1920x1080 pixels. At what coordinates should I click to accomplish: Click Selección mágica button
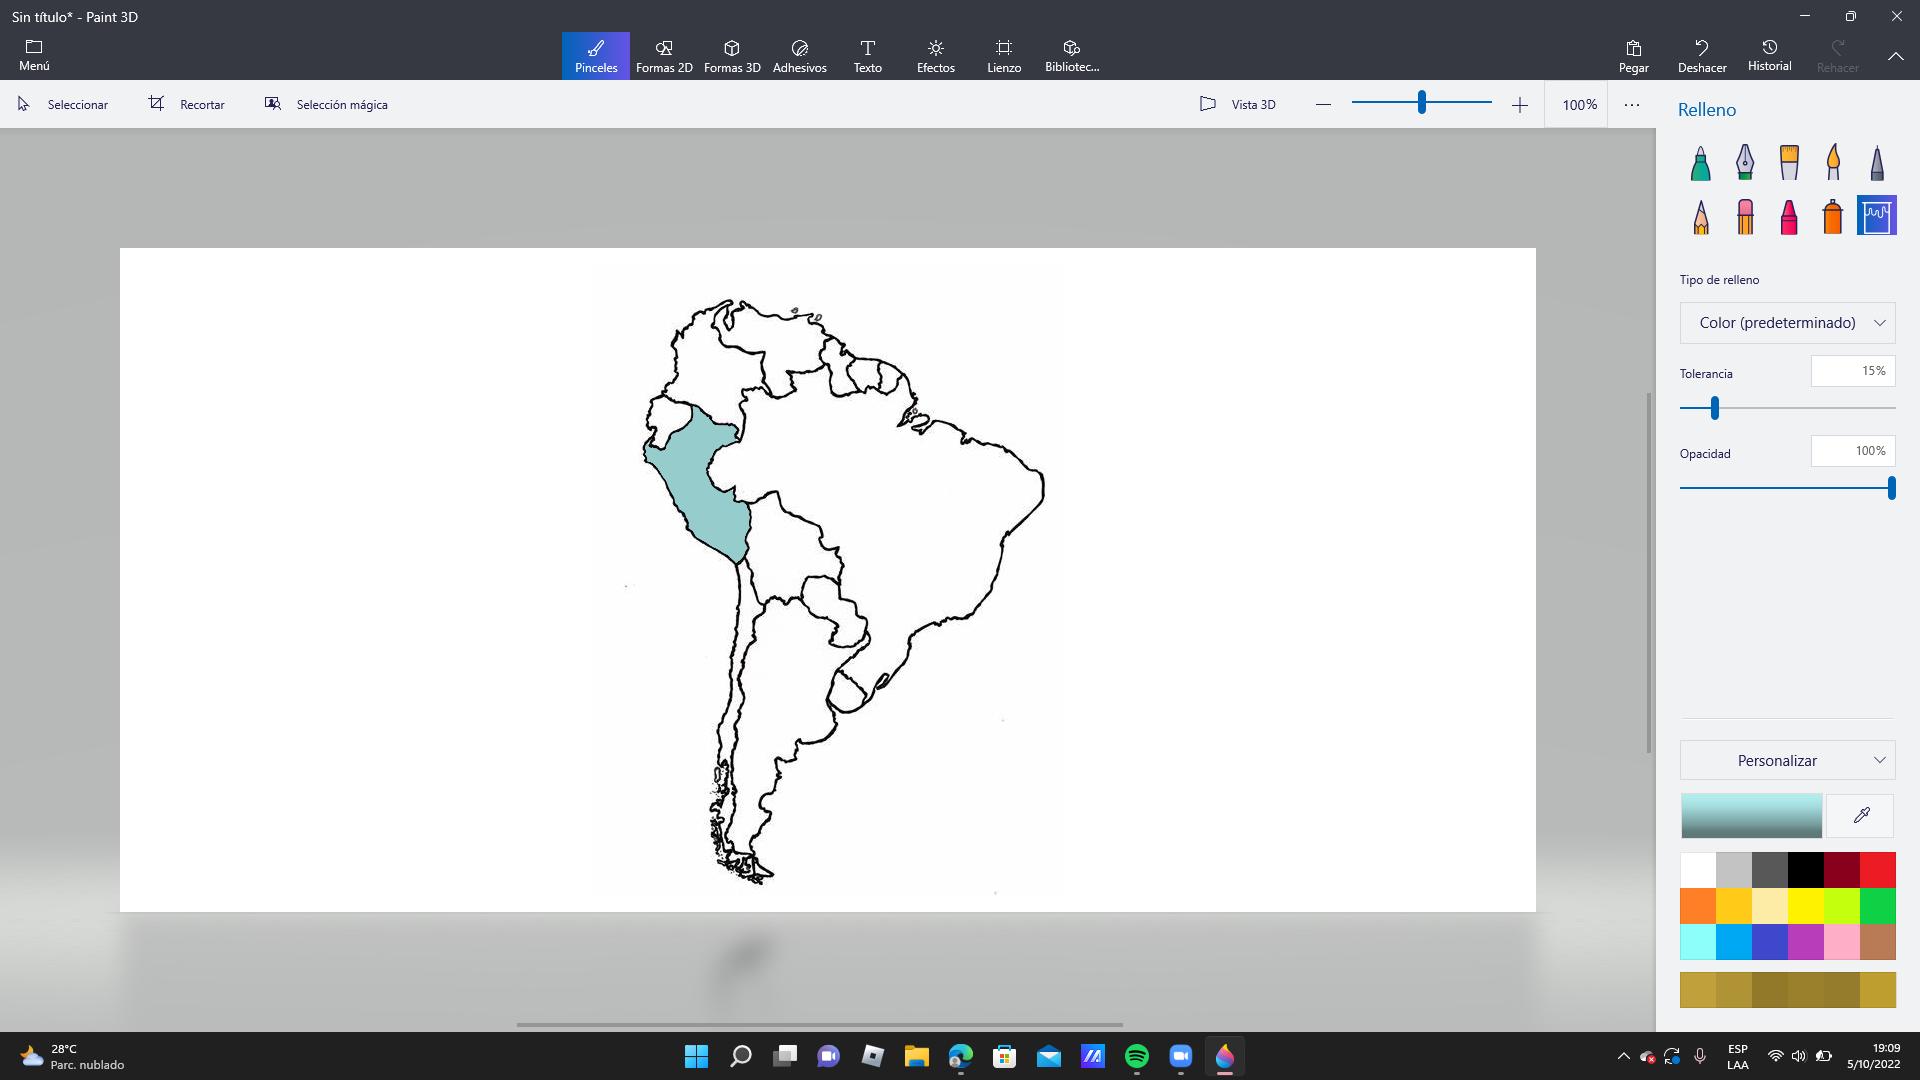point(326,104)
